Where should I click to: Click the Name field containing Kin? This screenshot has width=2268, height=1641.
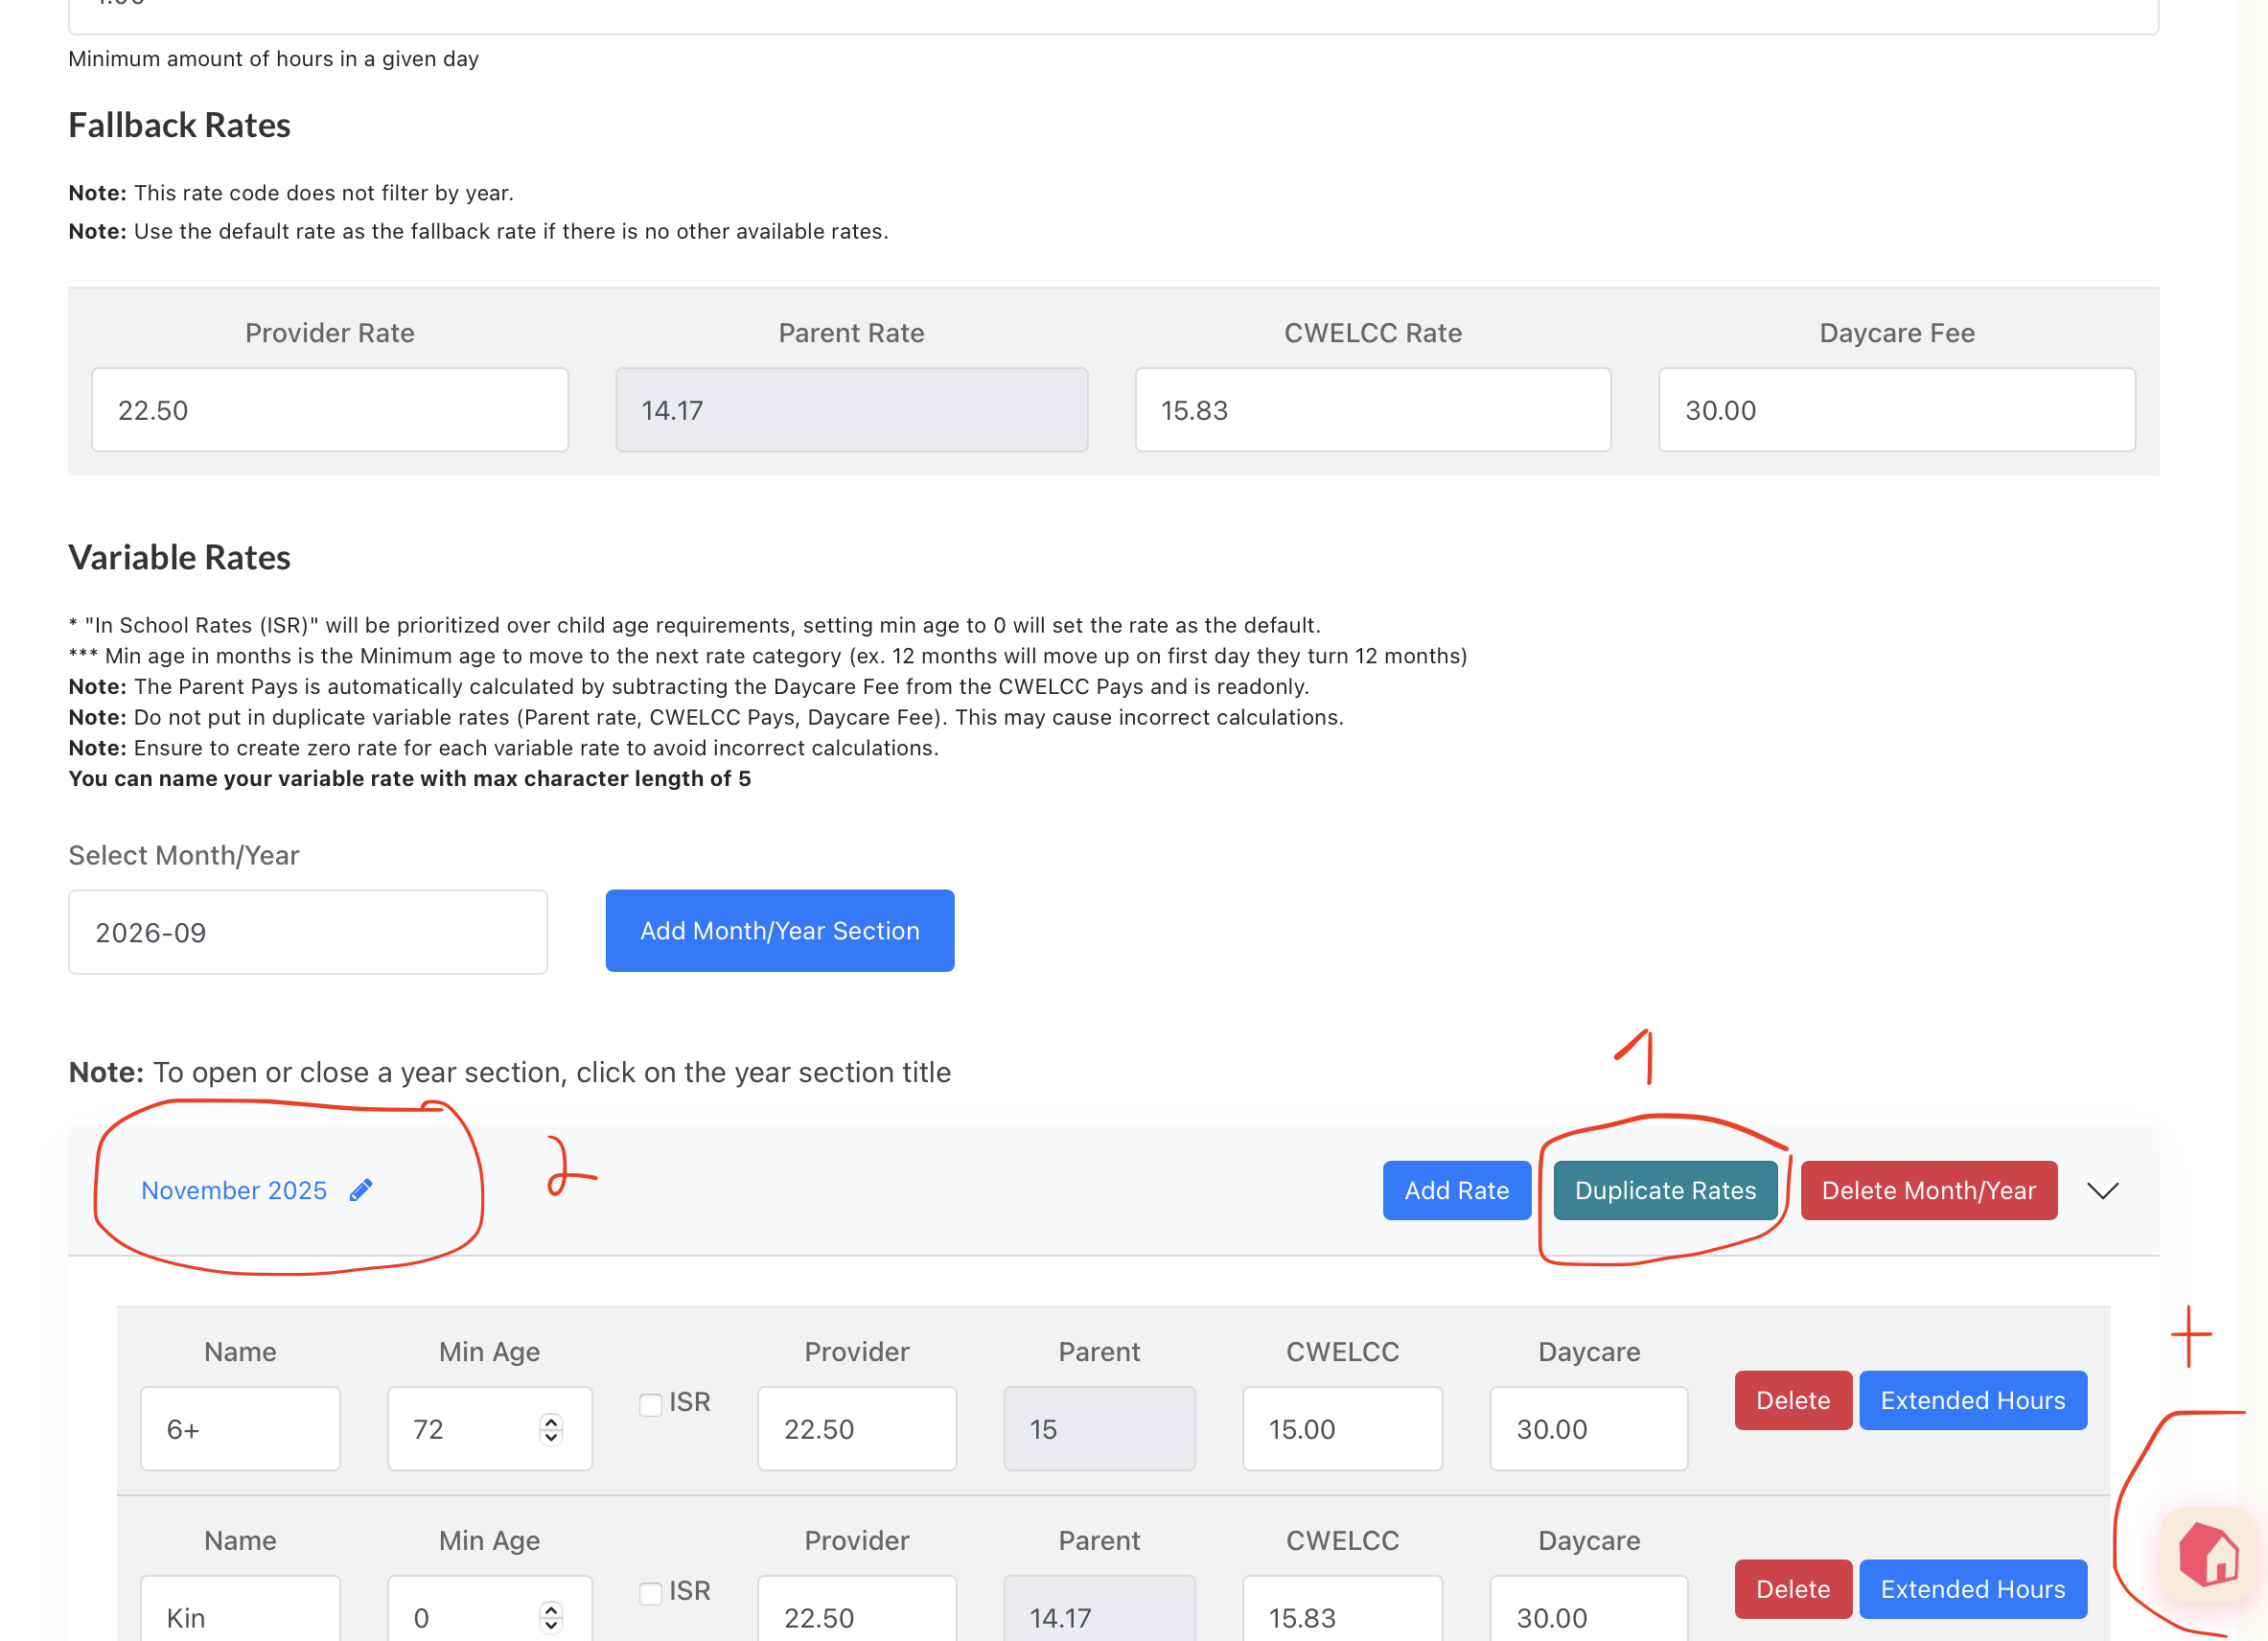coord(240,1610)
